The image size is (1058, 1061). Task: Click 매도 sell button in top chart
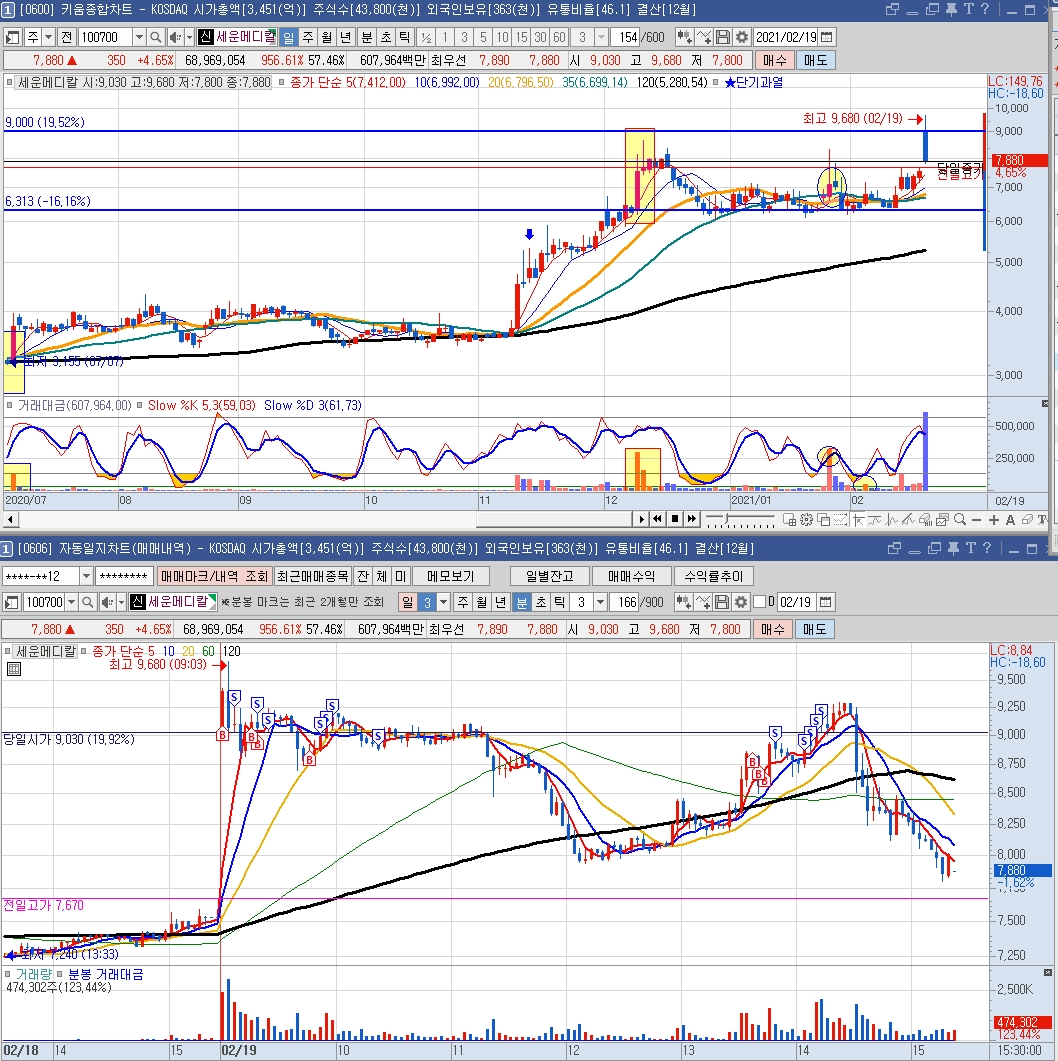(816, 60)
